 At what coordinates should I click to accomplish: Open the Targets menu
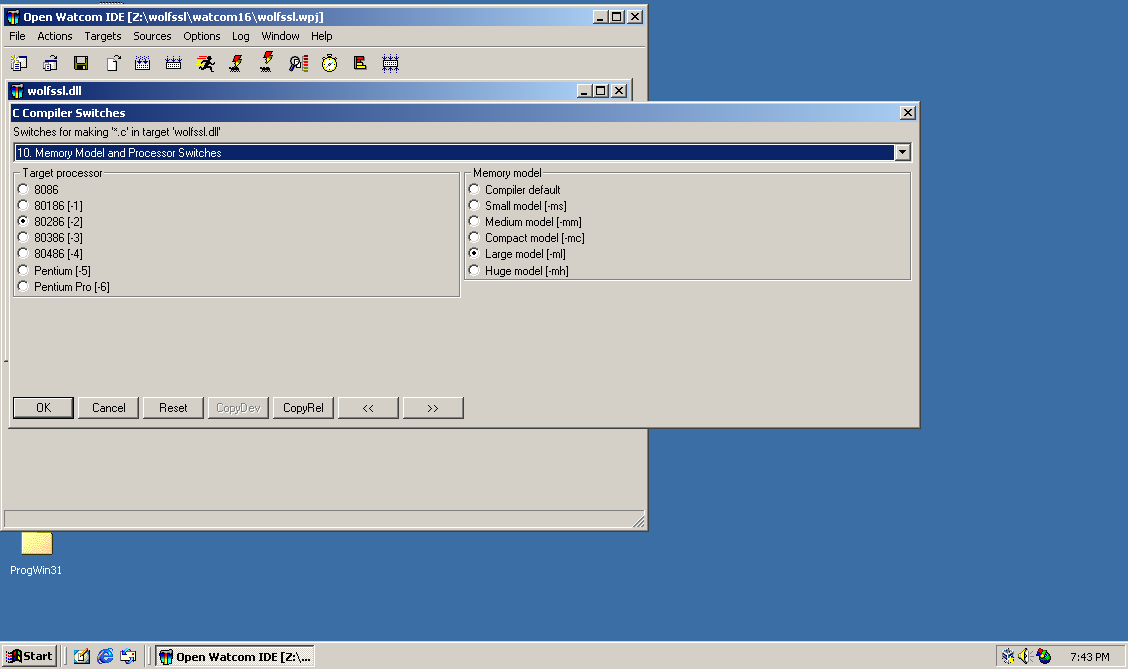tap(103, 36)
